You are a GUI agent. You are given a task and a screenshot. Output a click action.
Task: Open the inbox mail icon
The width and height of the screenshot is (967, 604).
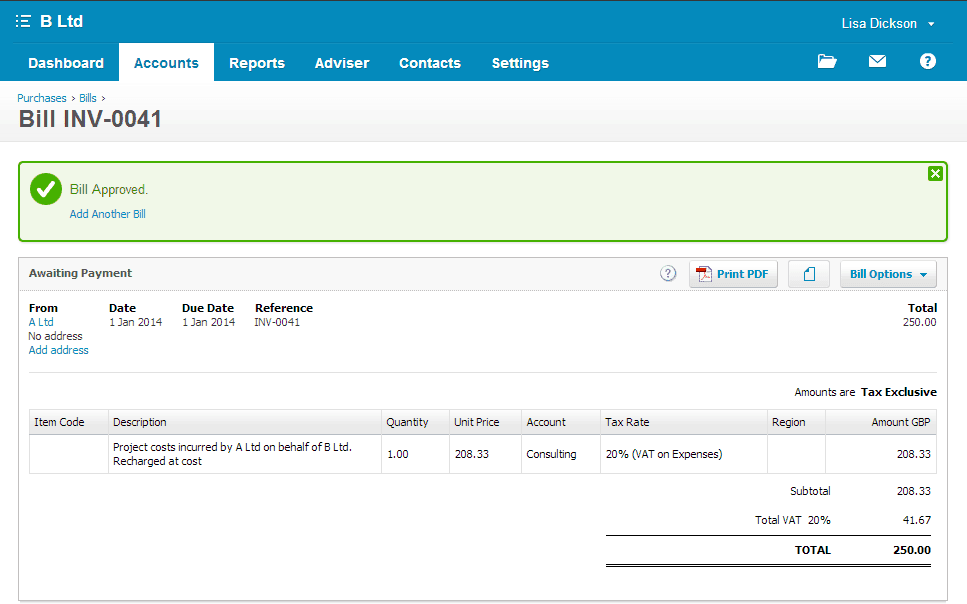click(877, 61)
